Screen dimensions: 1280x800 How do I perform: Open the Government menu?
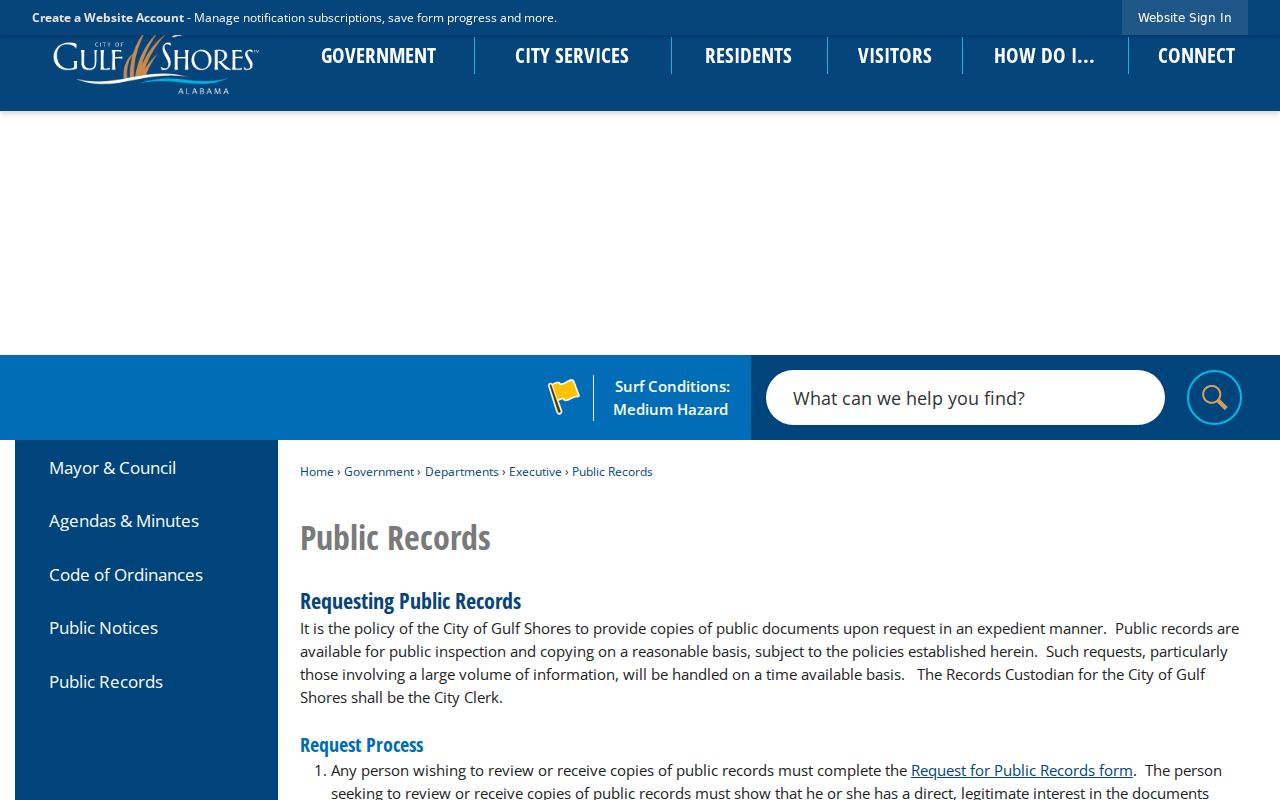[378, 55]
